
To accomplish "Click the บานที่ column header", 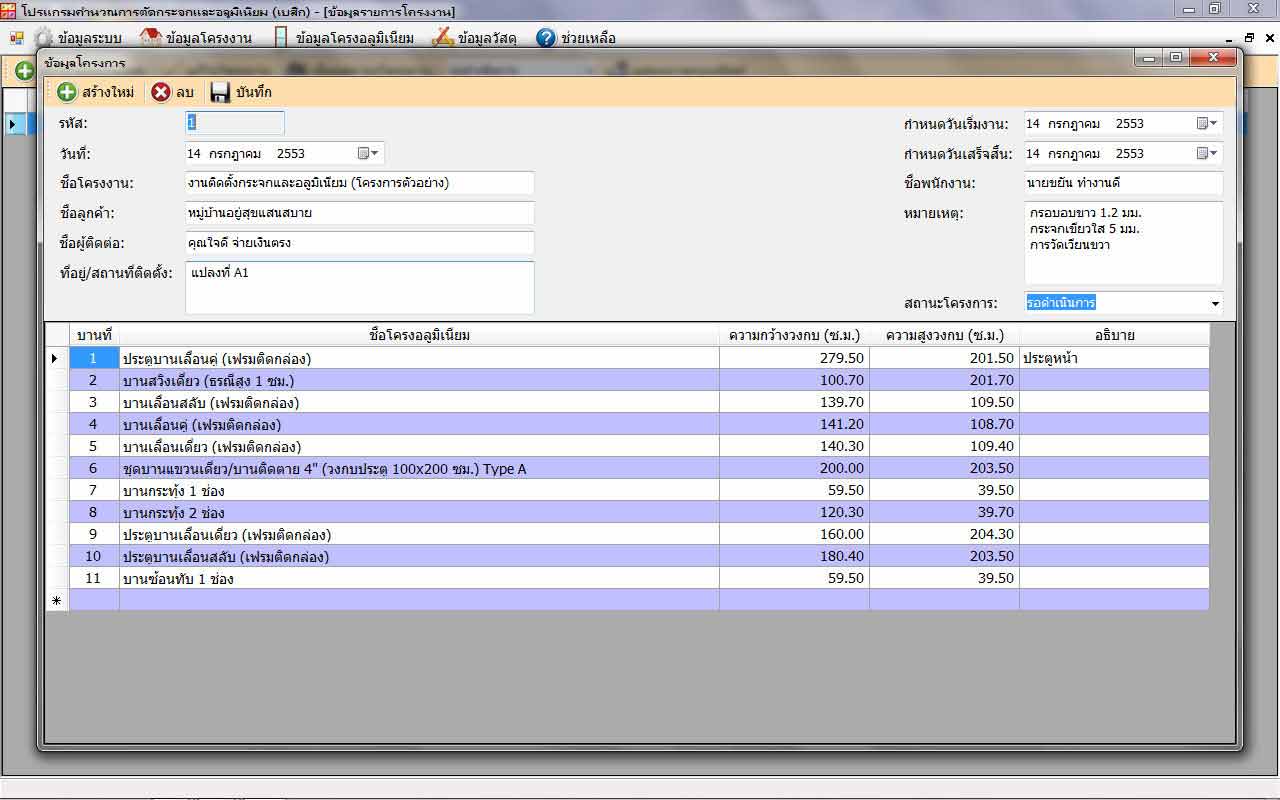I will 94,335.
